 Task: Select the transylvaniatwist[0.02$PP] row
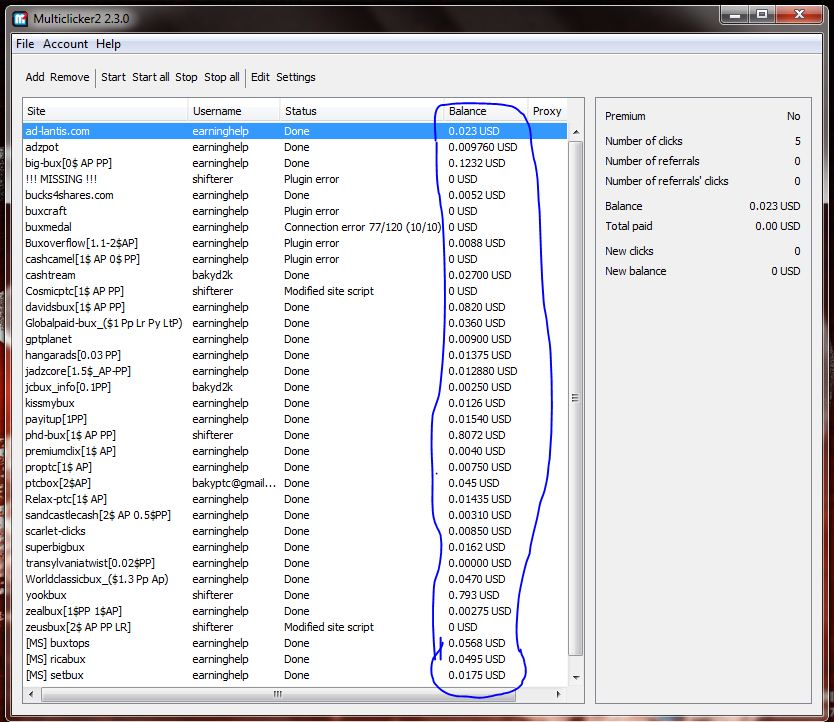tap(295, 562)
